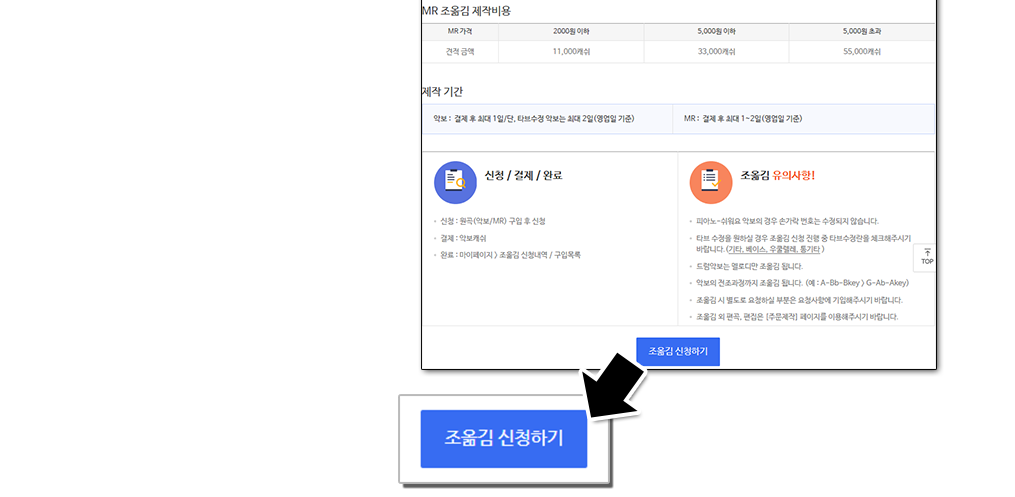Screen dimensions: 1015x497
Task: Click the '조옮김 시 별도로 요청하실 부분은' line
Action: point(799,300)
